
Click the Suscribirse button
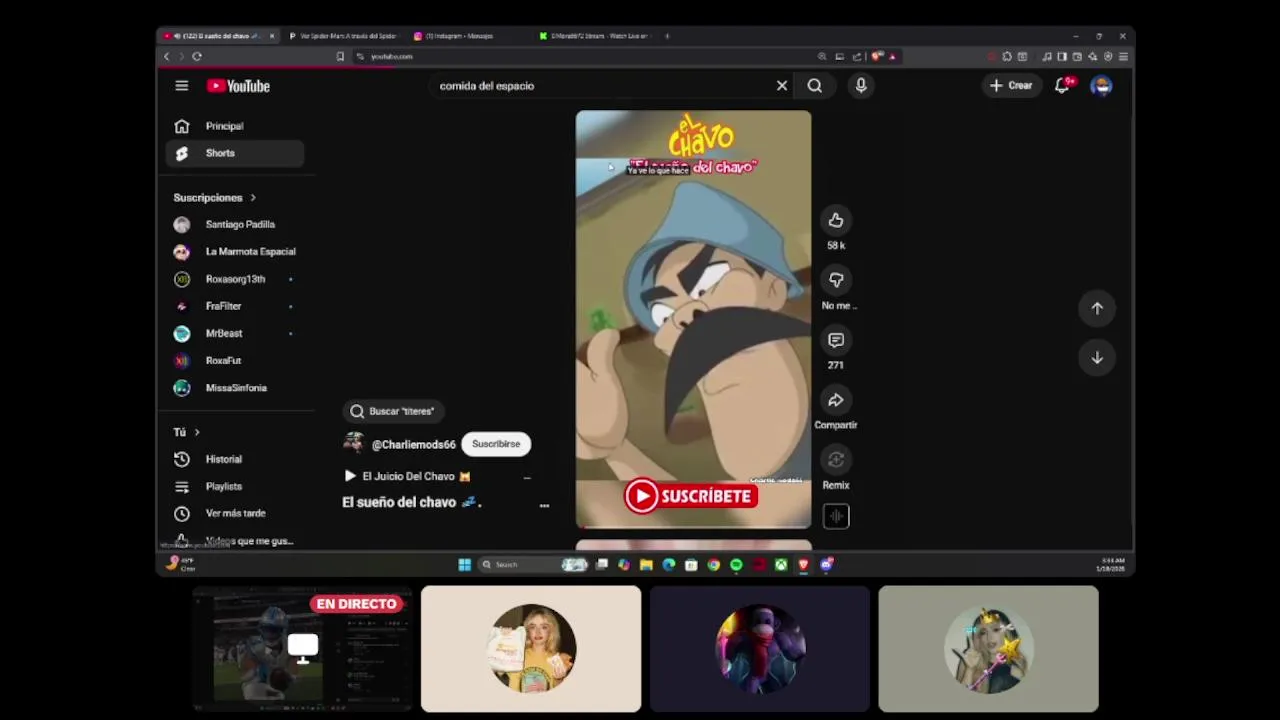(496, 444)
